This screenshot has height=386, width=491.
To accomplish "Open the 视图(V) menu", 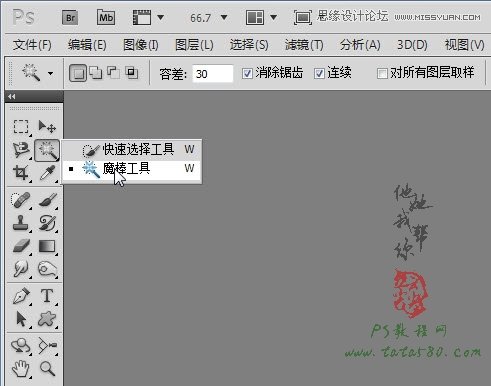I will (x=465, y=45).
